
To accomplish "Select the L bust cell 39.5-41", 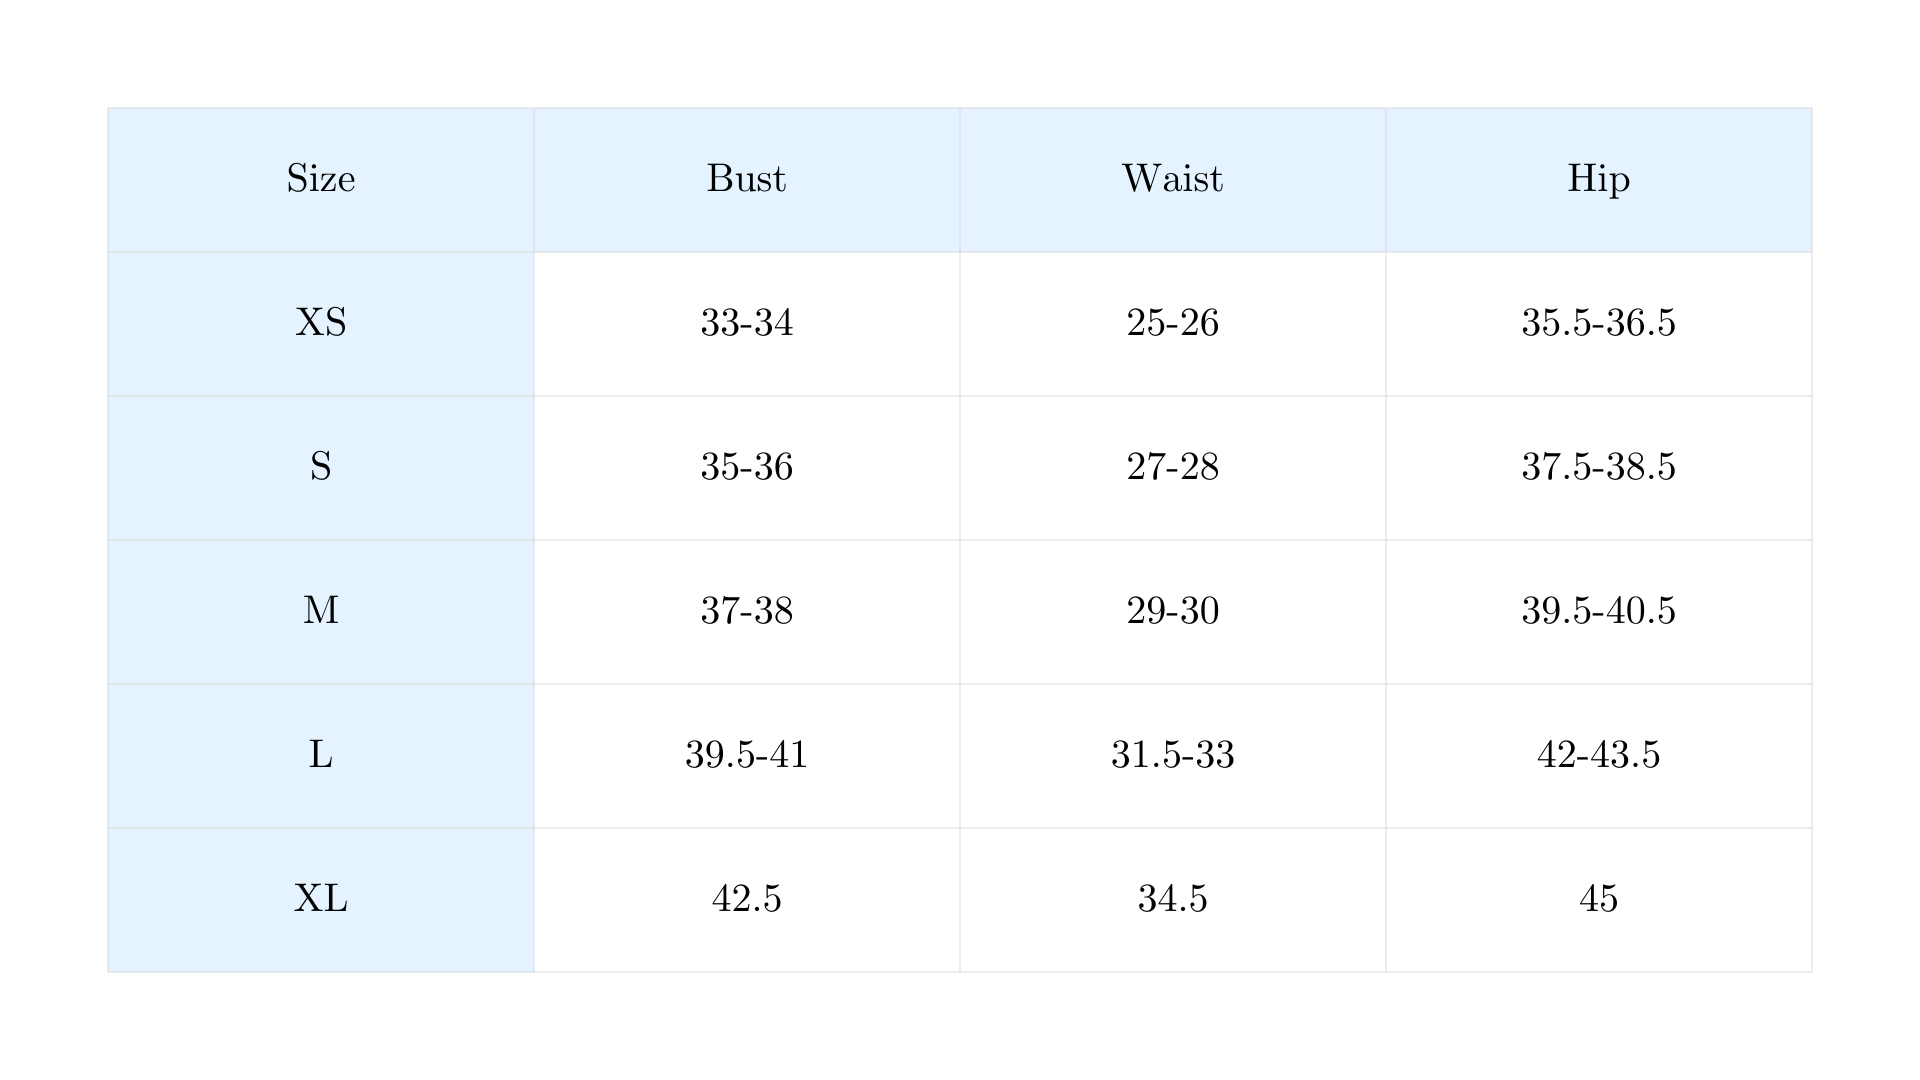I will pos(746,755).
